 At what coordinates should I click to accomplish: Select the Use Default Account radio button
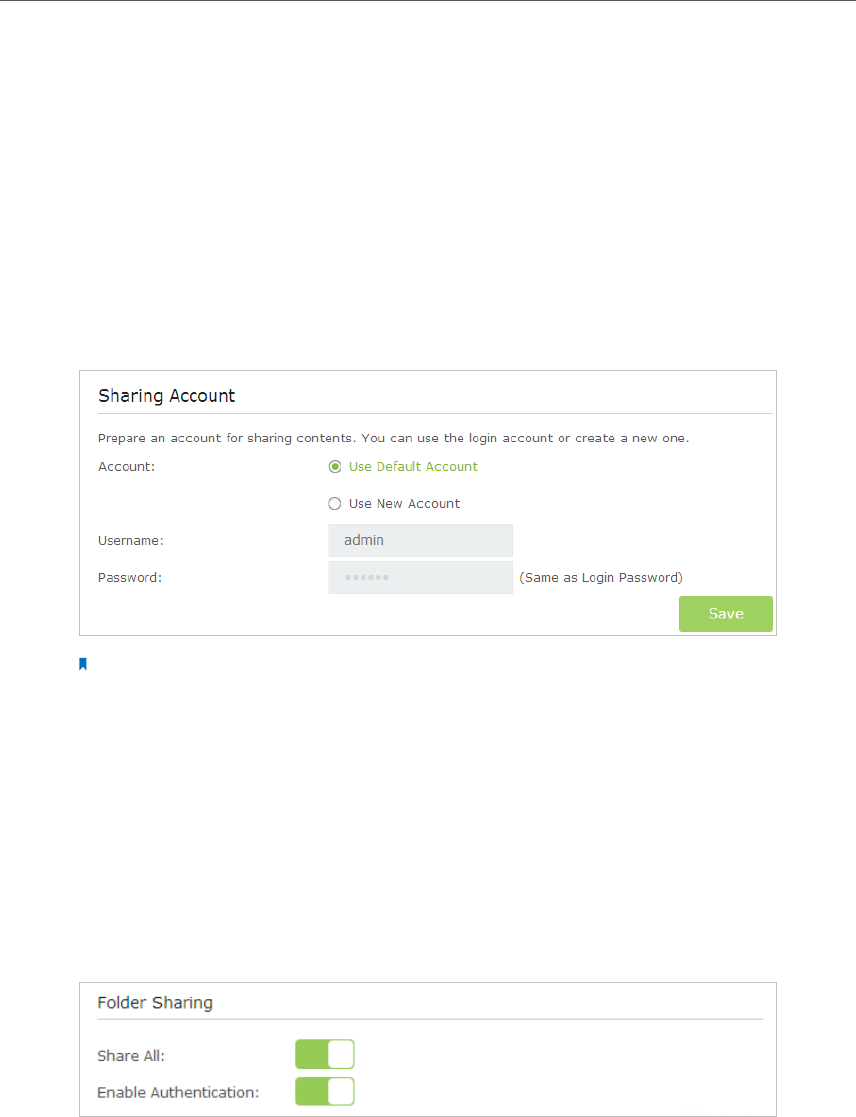click(x=335, y=467)
